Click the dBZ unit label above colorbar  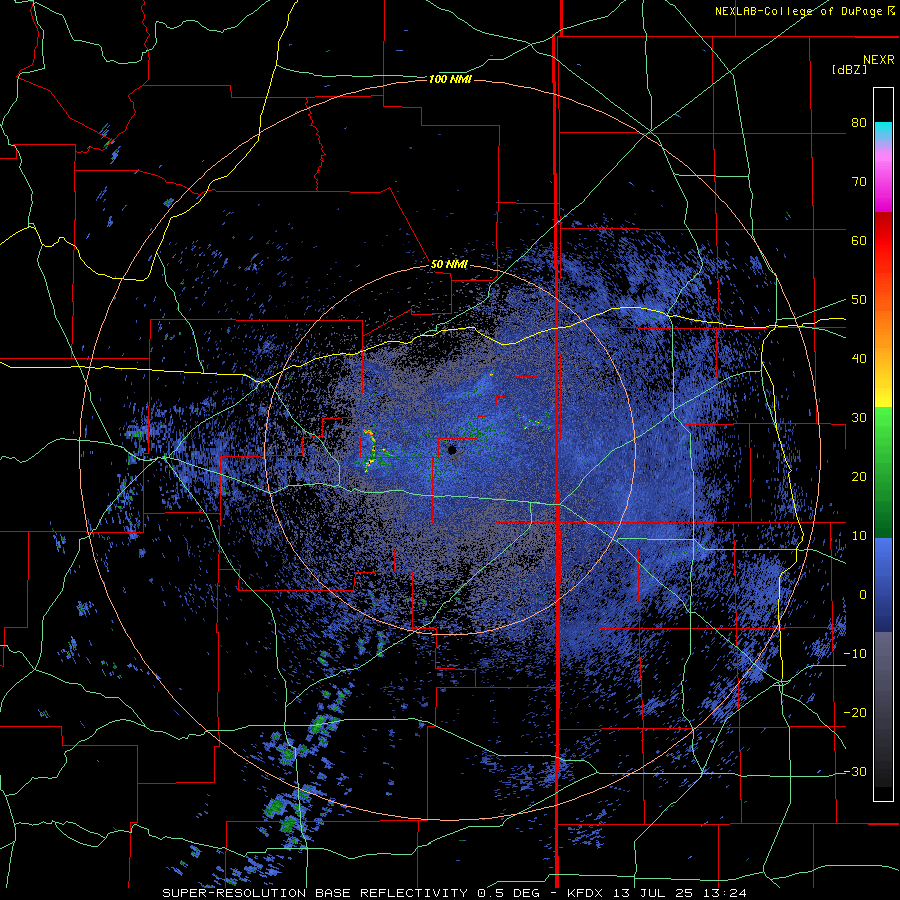pyautogui.click(x=849, y=69)
